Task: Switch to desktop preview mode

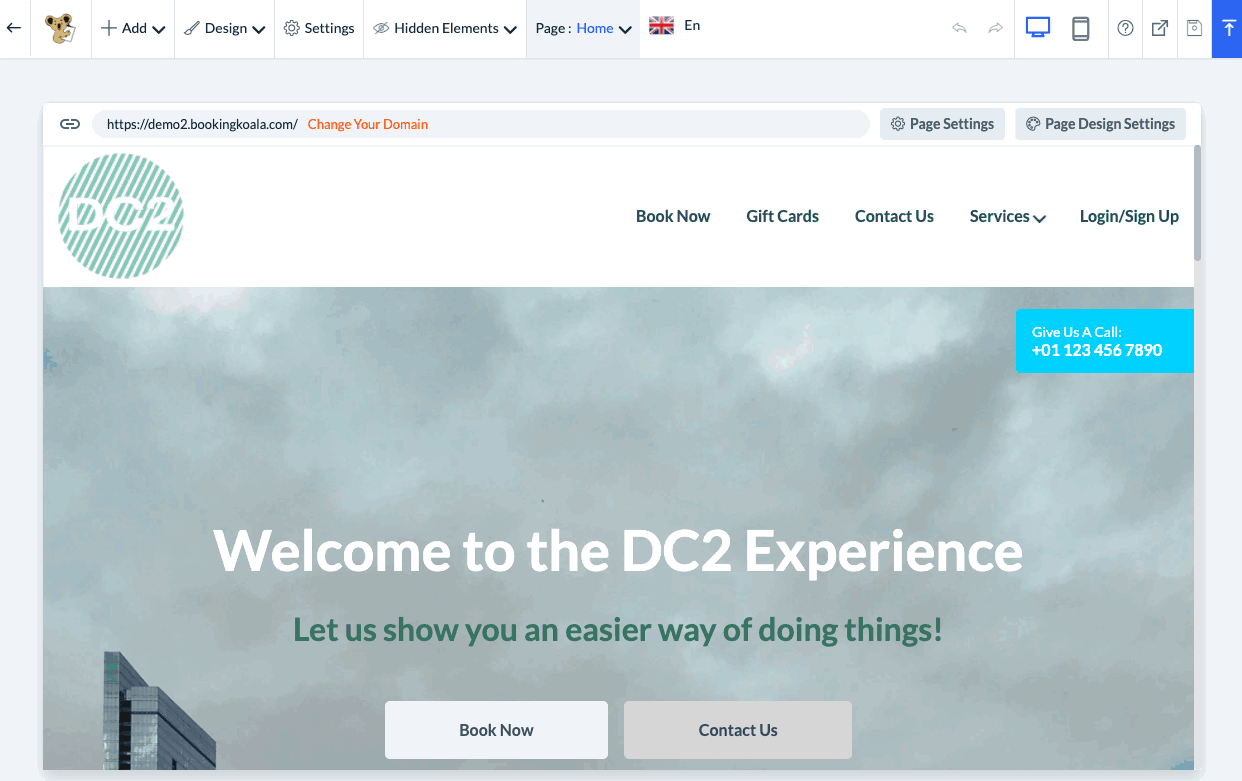Action: [1038, 28]
